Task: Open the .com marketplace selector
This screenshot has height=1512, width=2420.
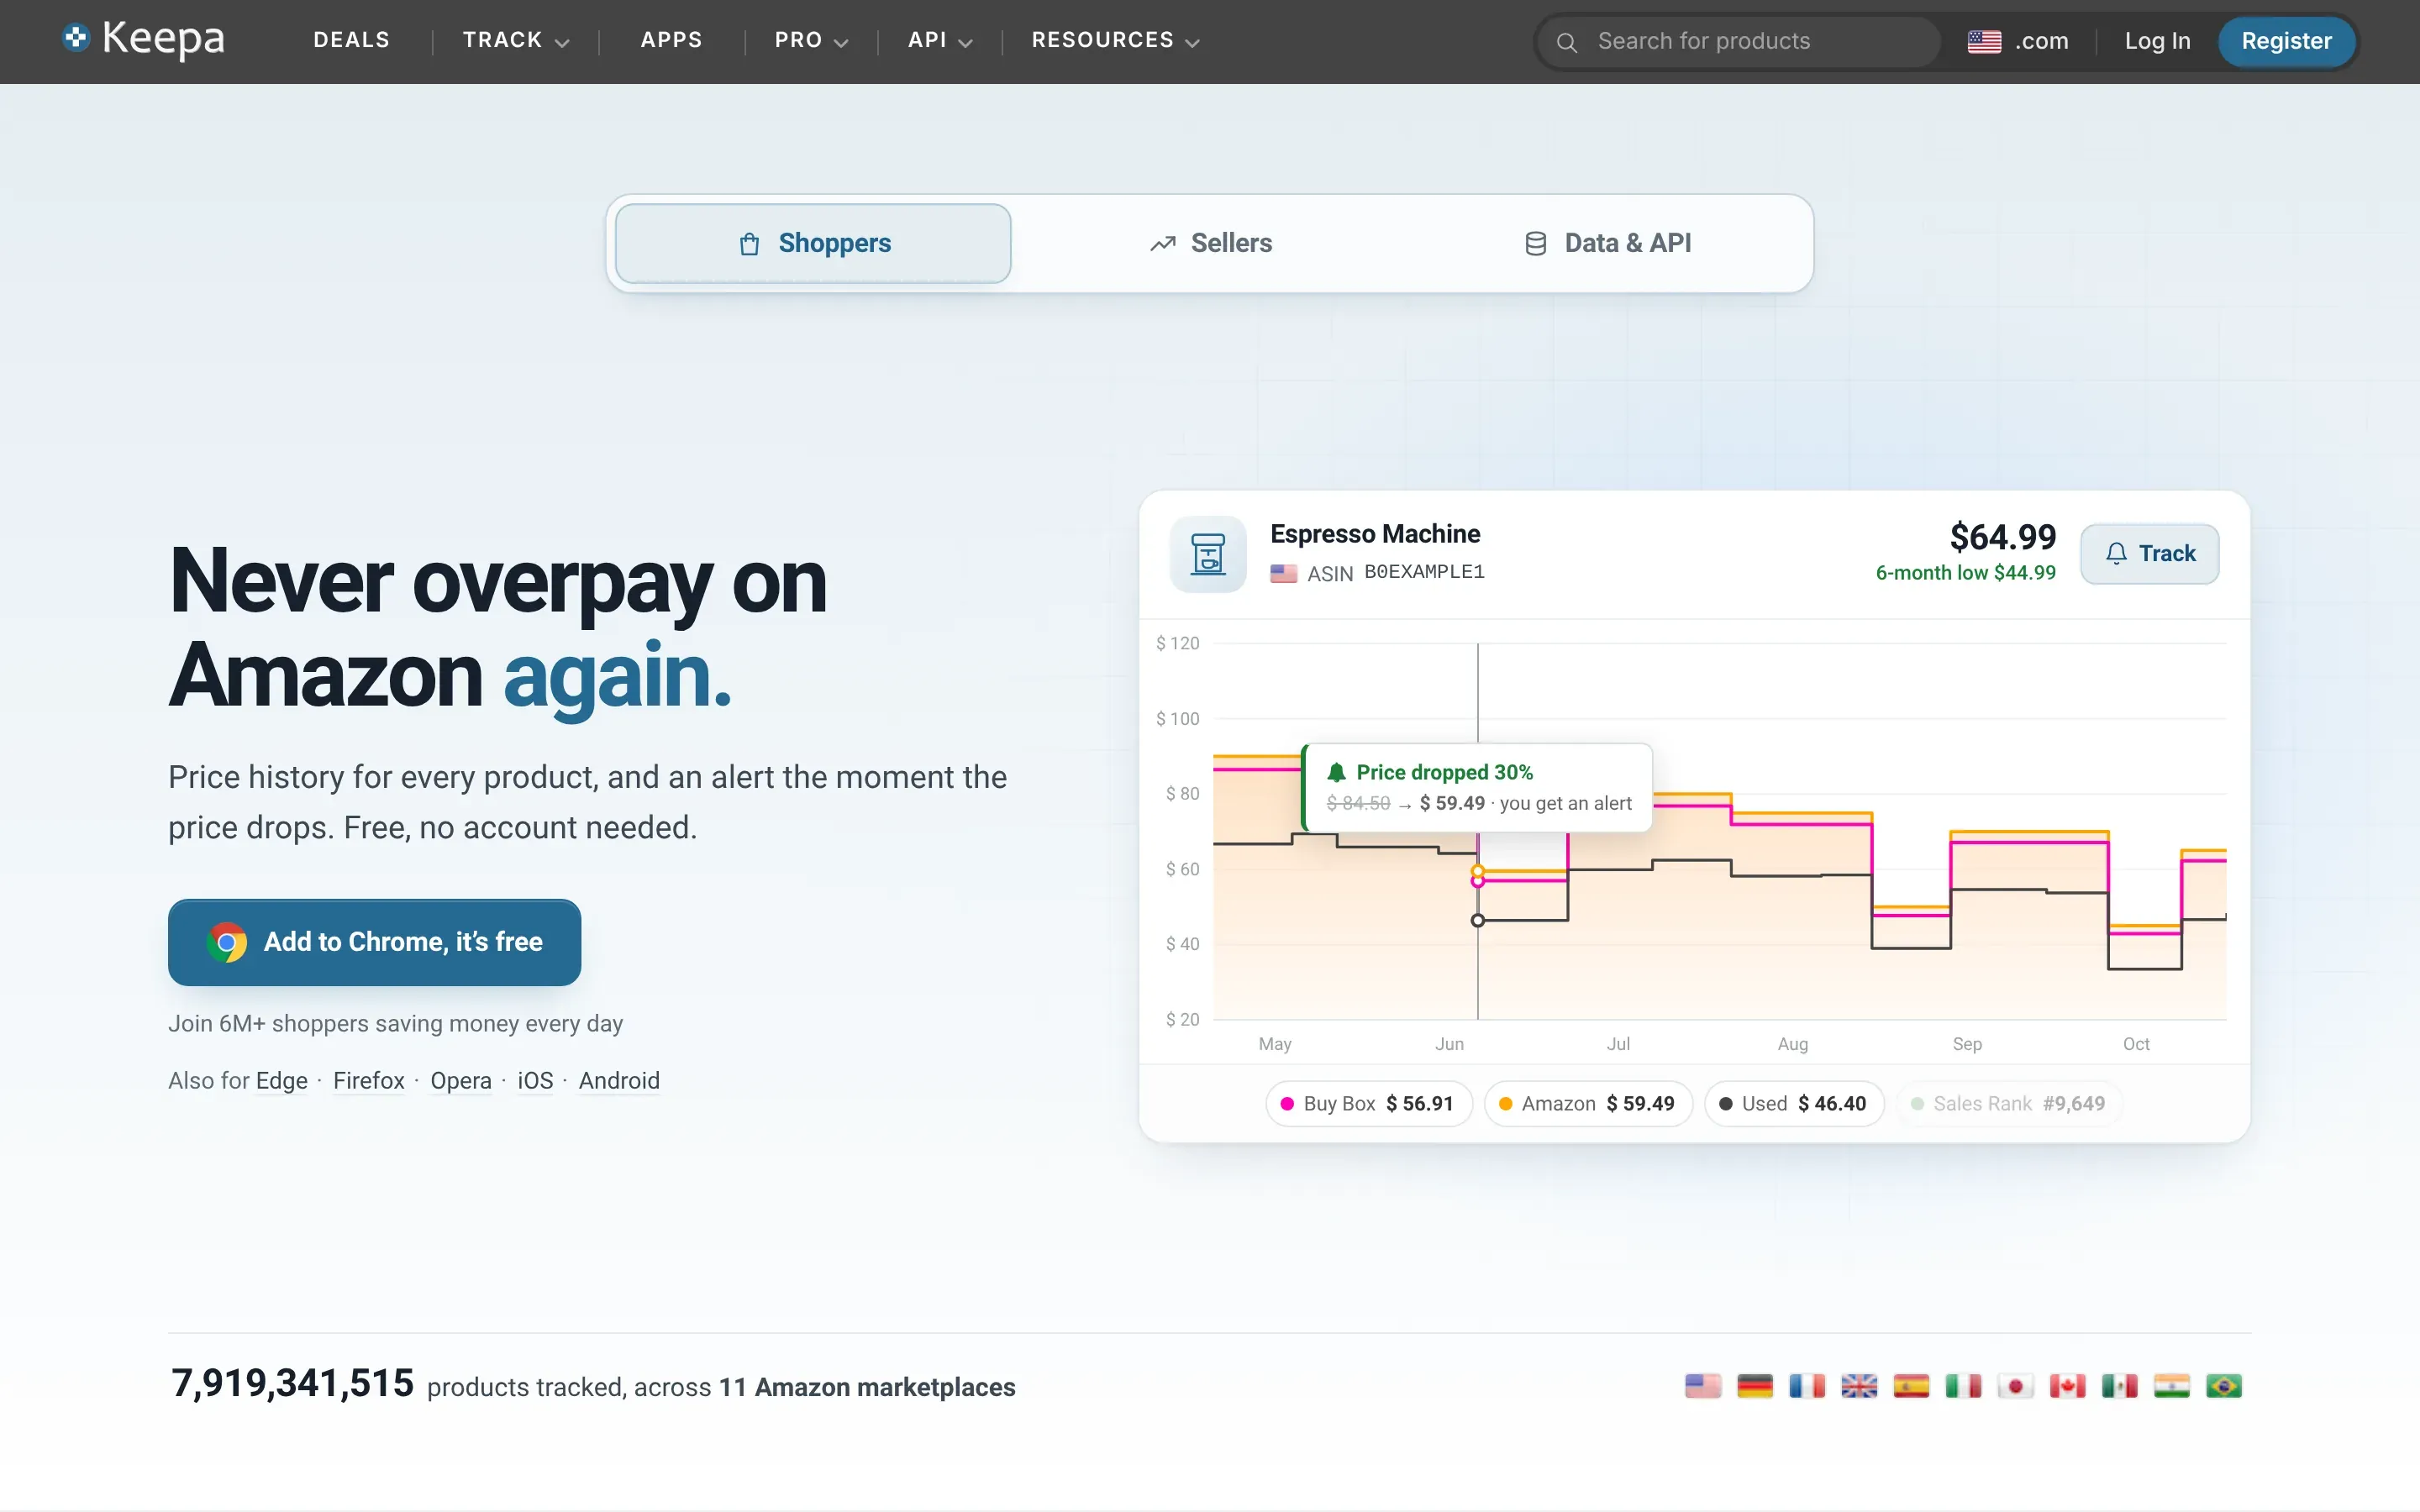Action: 2018,41
